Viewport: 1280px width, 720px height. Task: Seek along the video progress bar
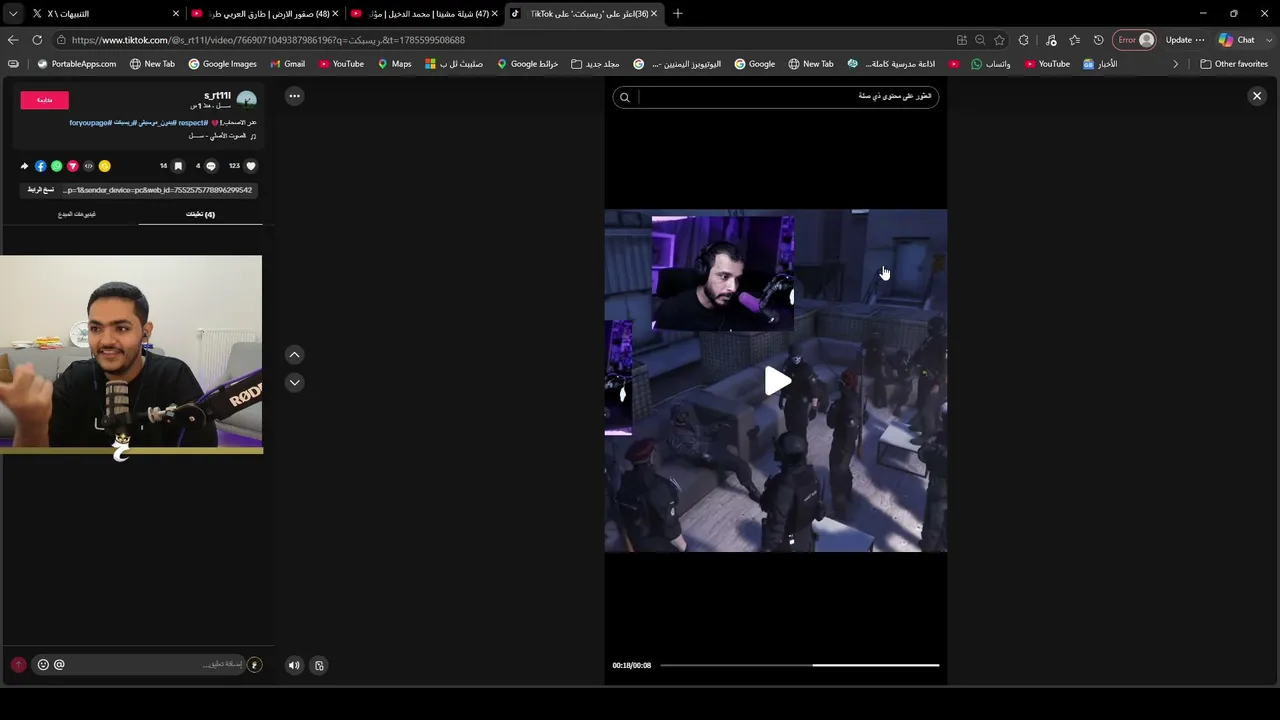799,665
